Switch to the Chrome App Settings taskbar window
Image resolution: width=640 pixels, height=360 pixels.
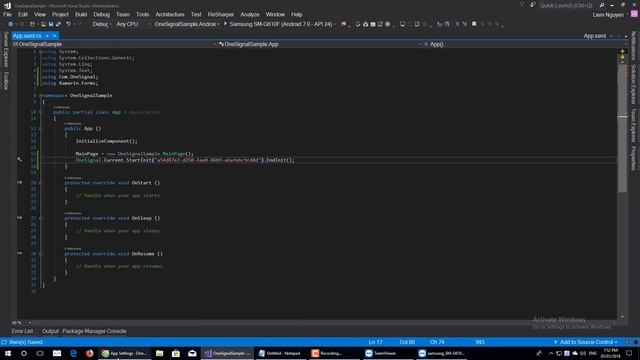tap(124, 353)
